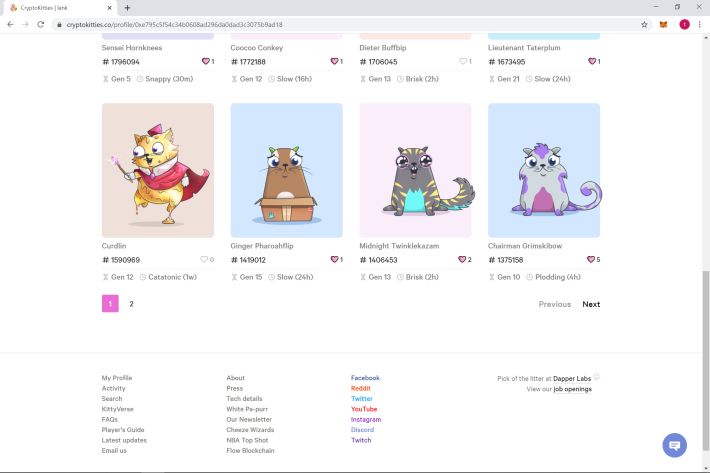Screen dimensions: 710x473
Task: Bookmark this page with star icon
Action: (644, 24)
